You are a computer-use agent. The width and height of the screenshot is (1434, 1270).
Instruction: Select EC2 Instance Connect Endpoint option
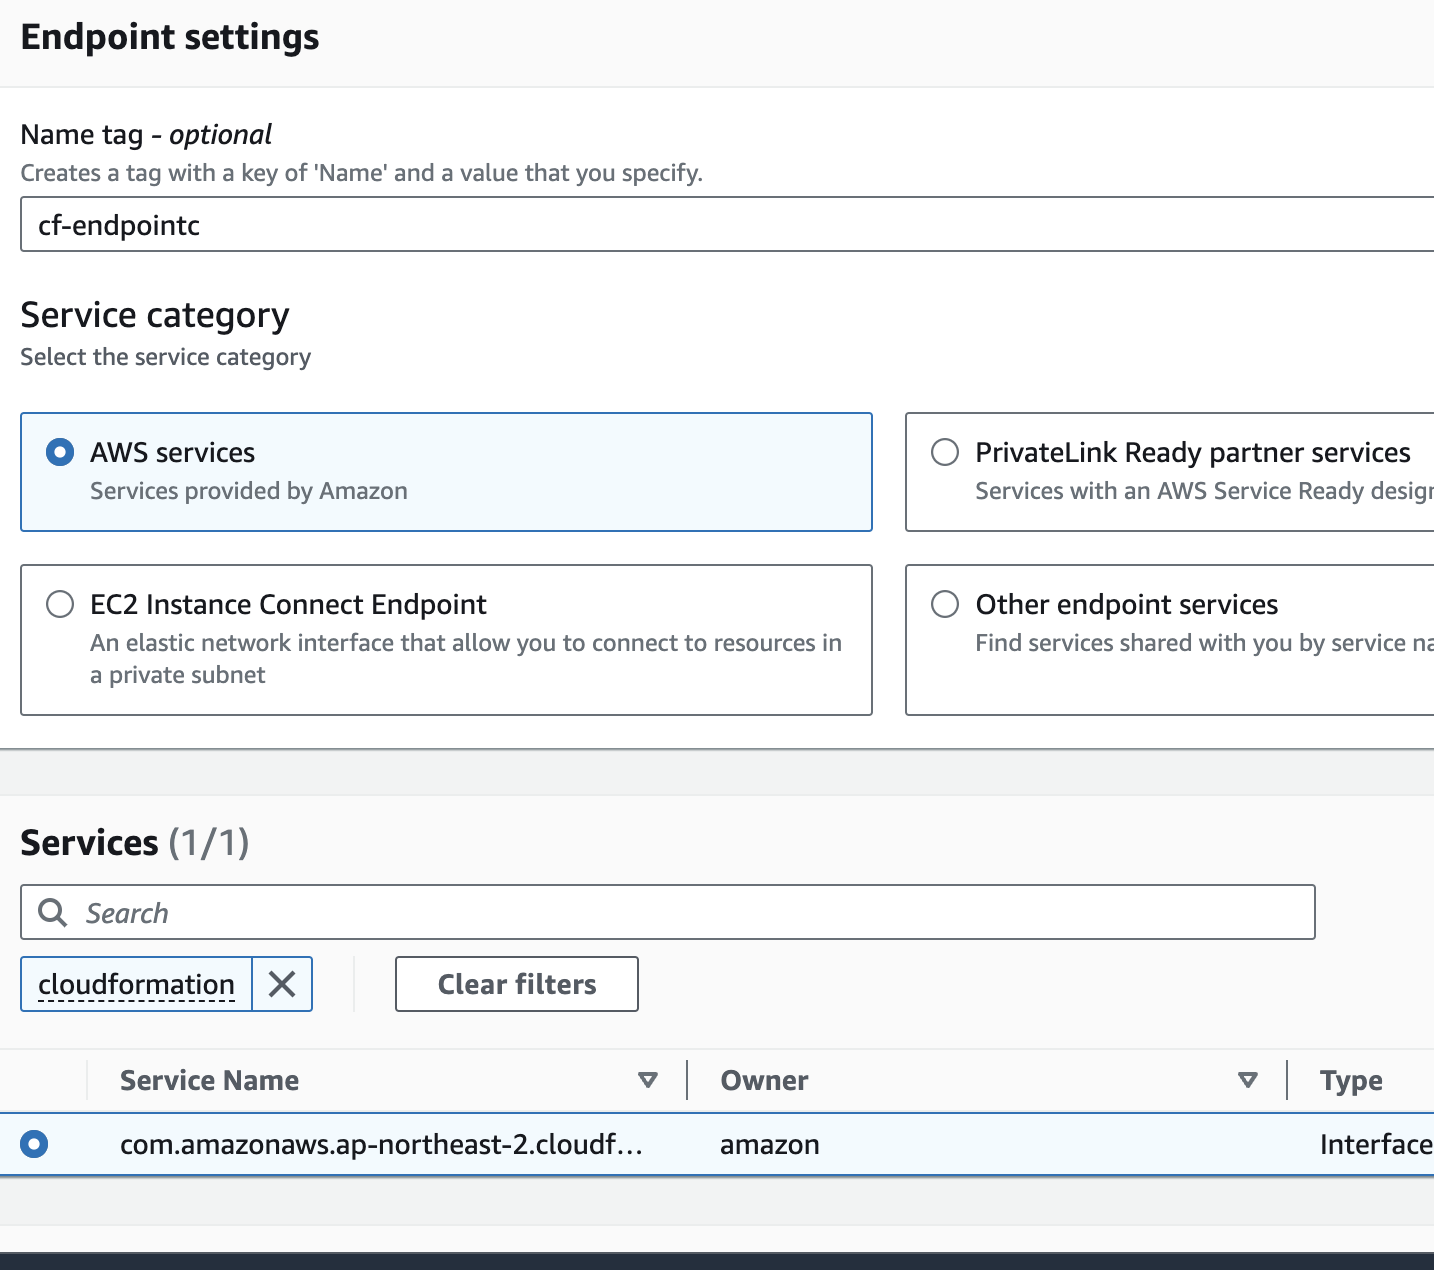[x=60, y=604]
